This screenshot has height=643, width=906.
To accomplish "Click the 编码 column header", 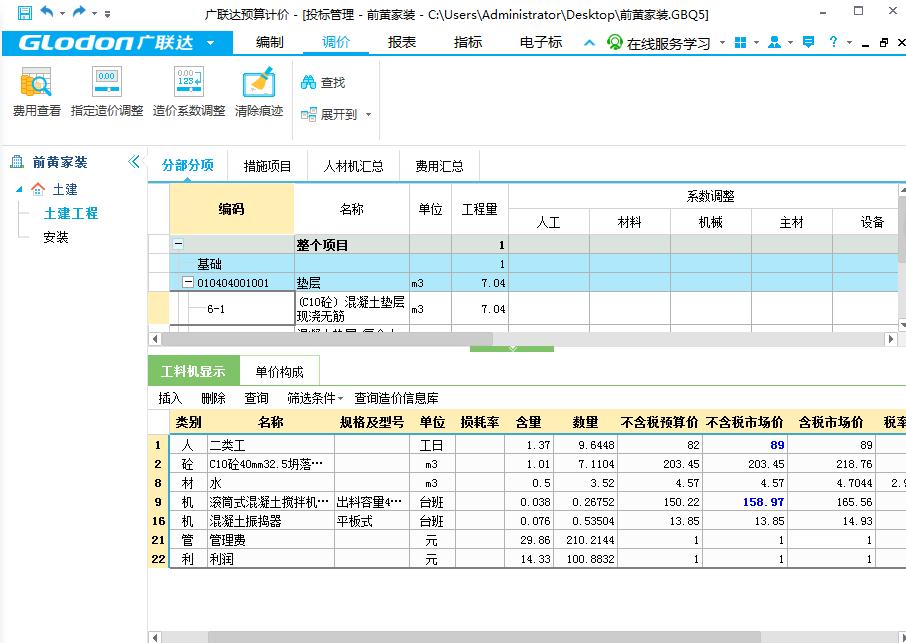I will tap(232, 209).
